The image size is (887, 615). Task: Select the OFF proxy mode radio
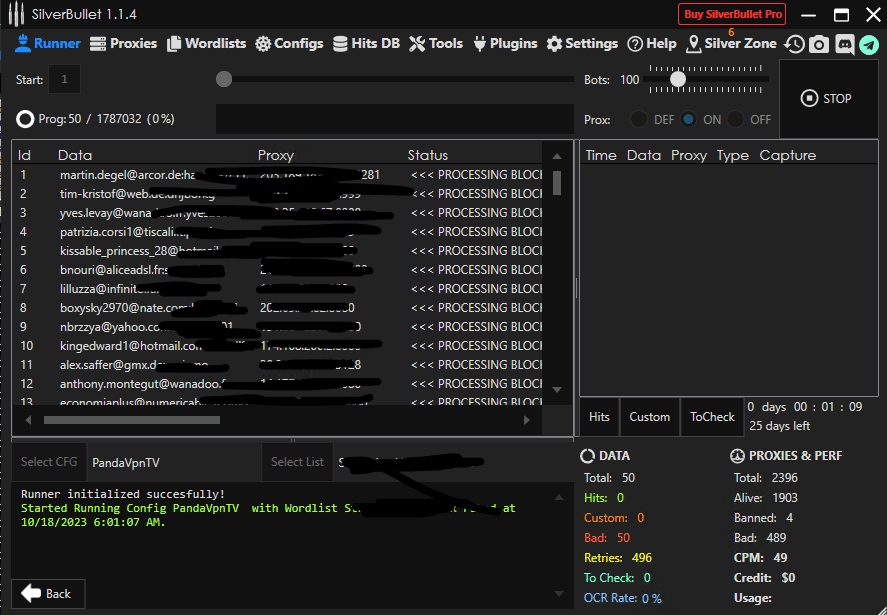735,119
